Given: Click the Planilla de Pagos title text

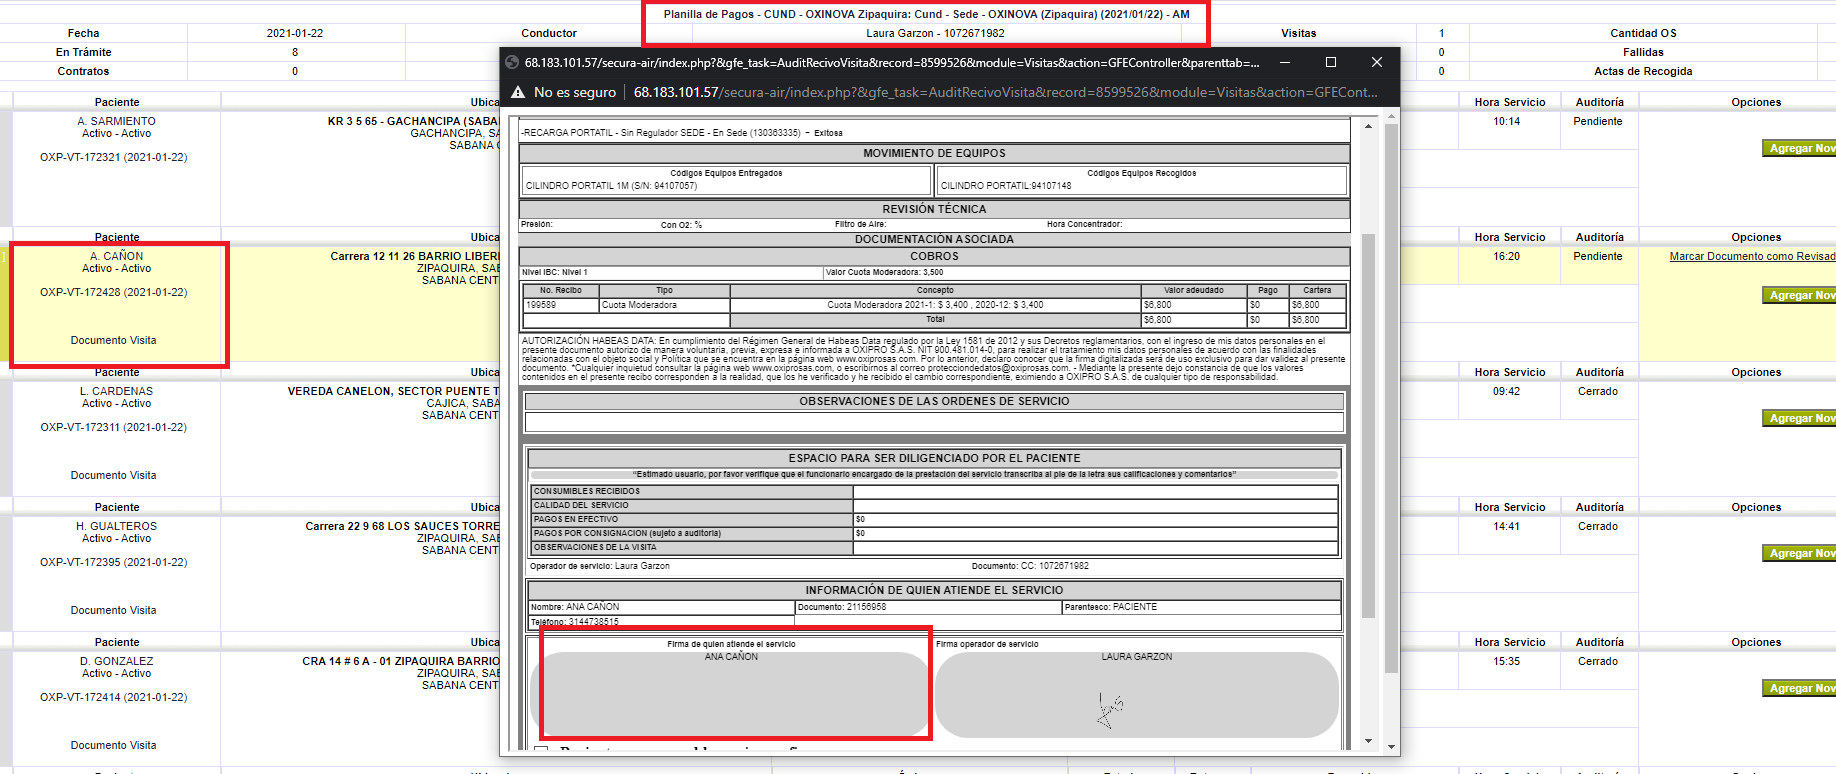Looking at the screenshot, I should tap(926, 15).
